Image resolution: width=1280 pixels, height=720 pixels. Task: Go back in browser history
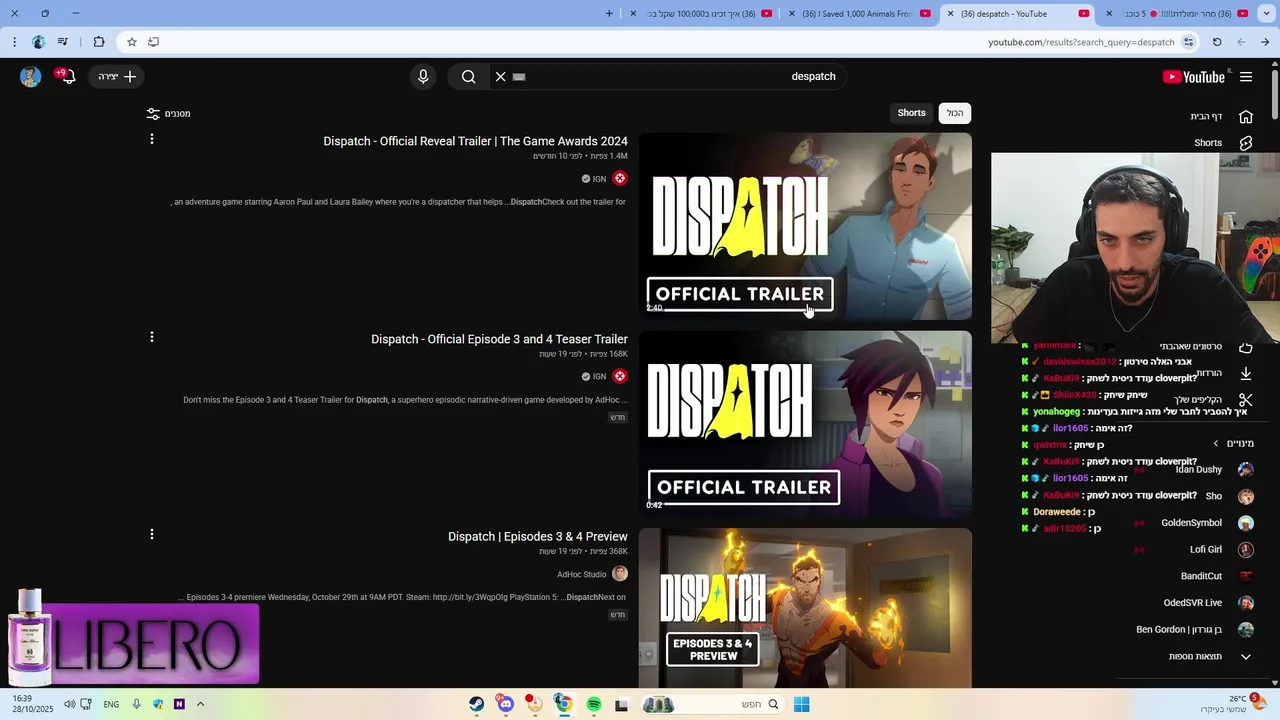(1241, 42)
